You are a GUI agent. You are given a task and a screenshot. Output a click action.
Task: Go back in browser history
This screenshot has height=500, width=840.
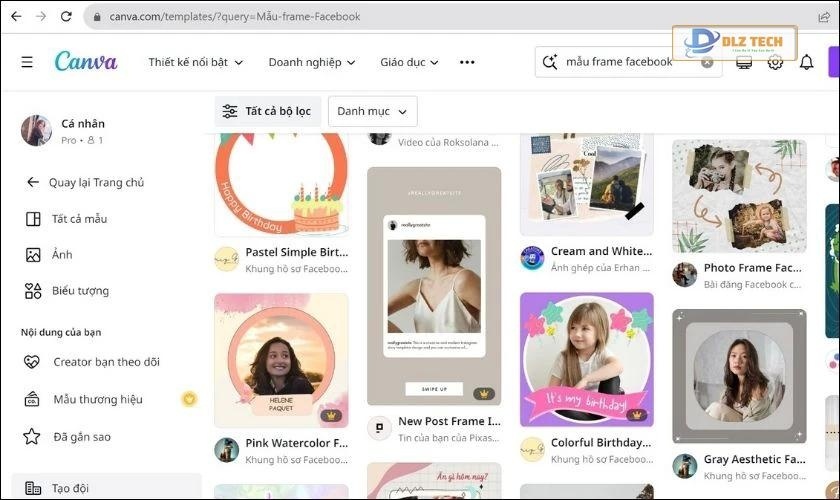coord(14,17)
